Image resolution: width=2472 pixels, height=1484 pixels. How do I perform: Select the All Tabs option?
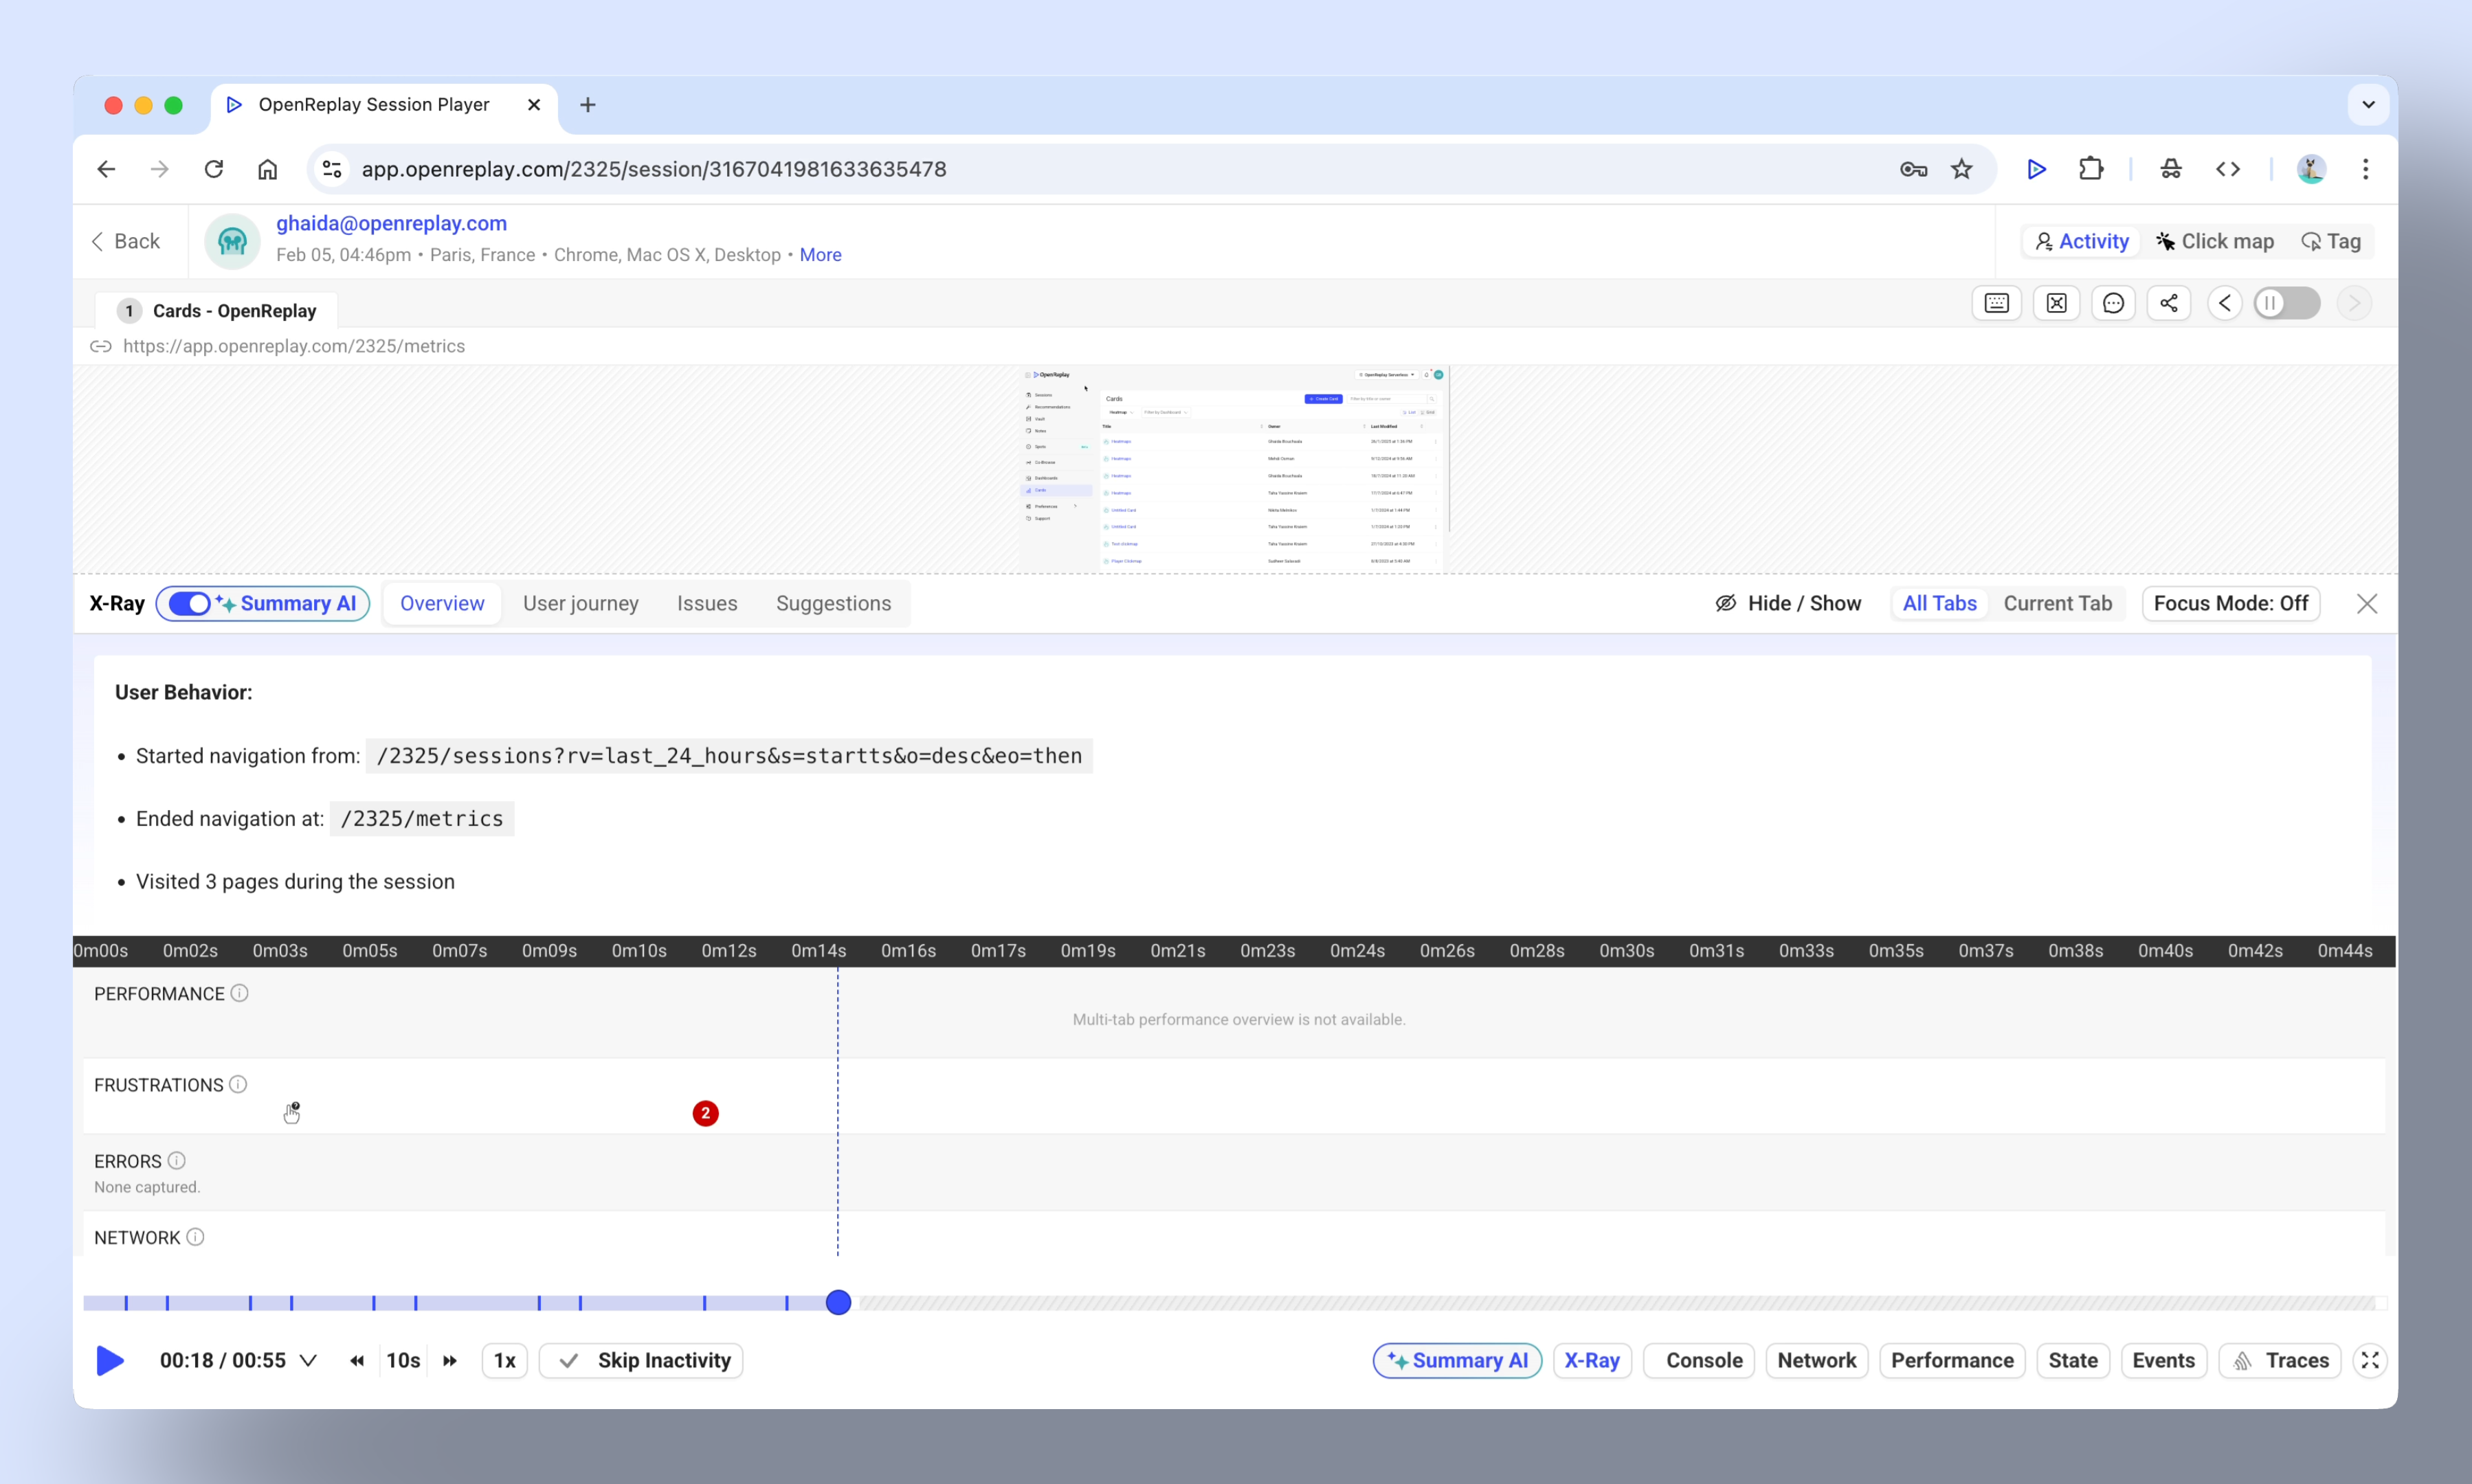tap(1940, 603)
